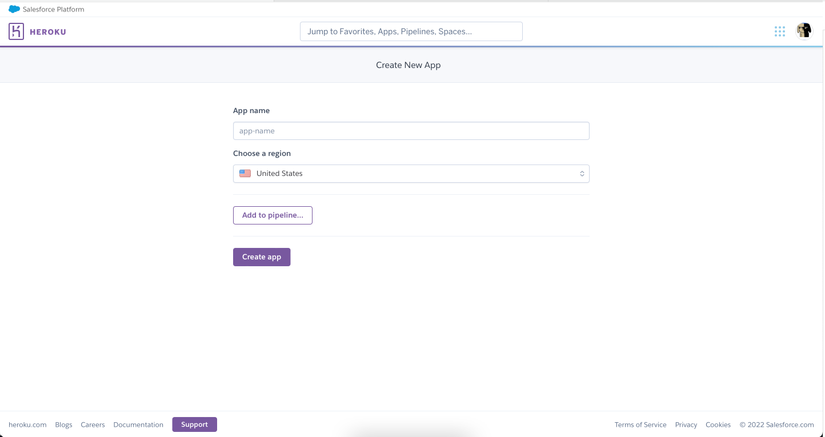Image resolution: width=825 pixels, height=437 pixels.
Task: Click the Cookies footer link
Action: (x=718, y=425)
